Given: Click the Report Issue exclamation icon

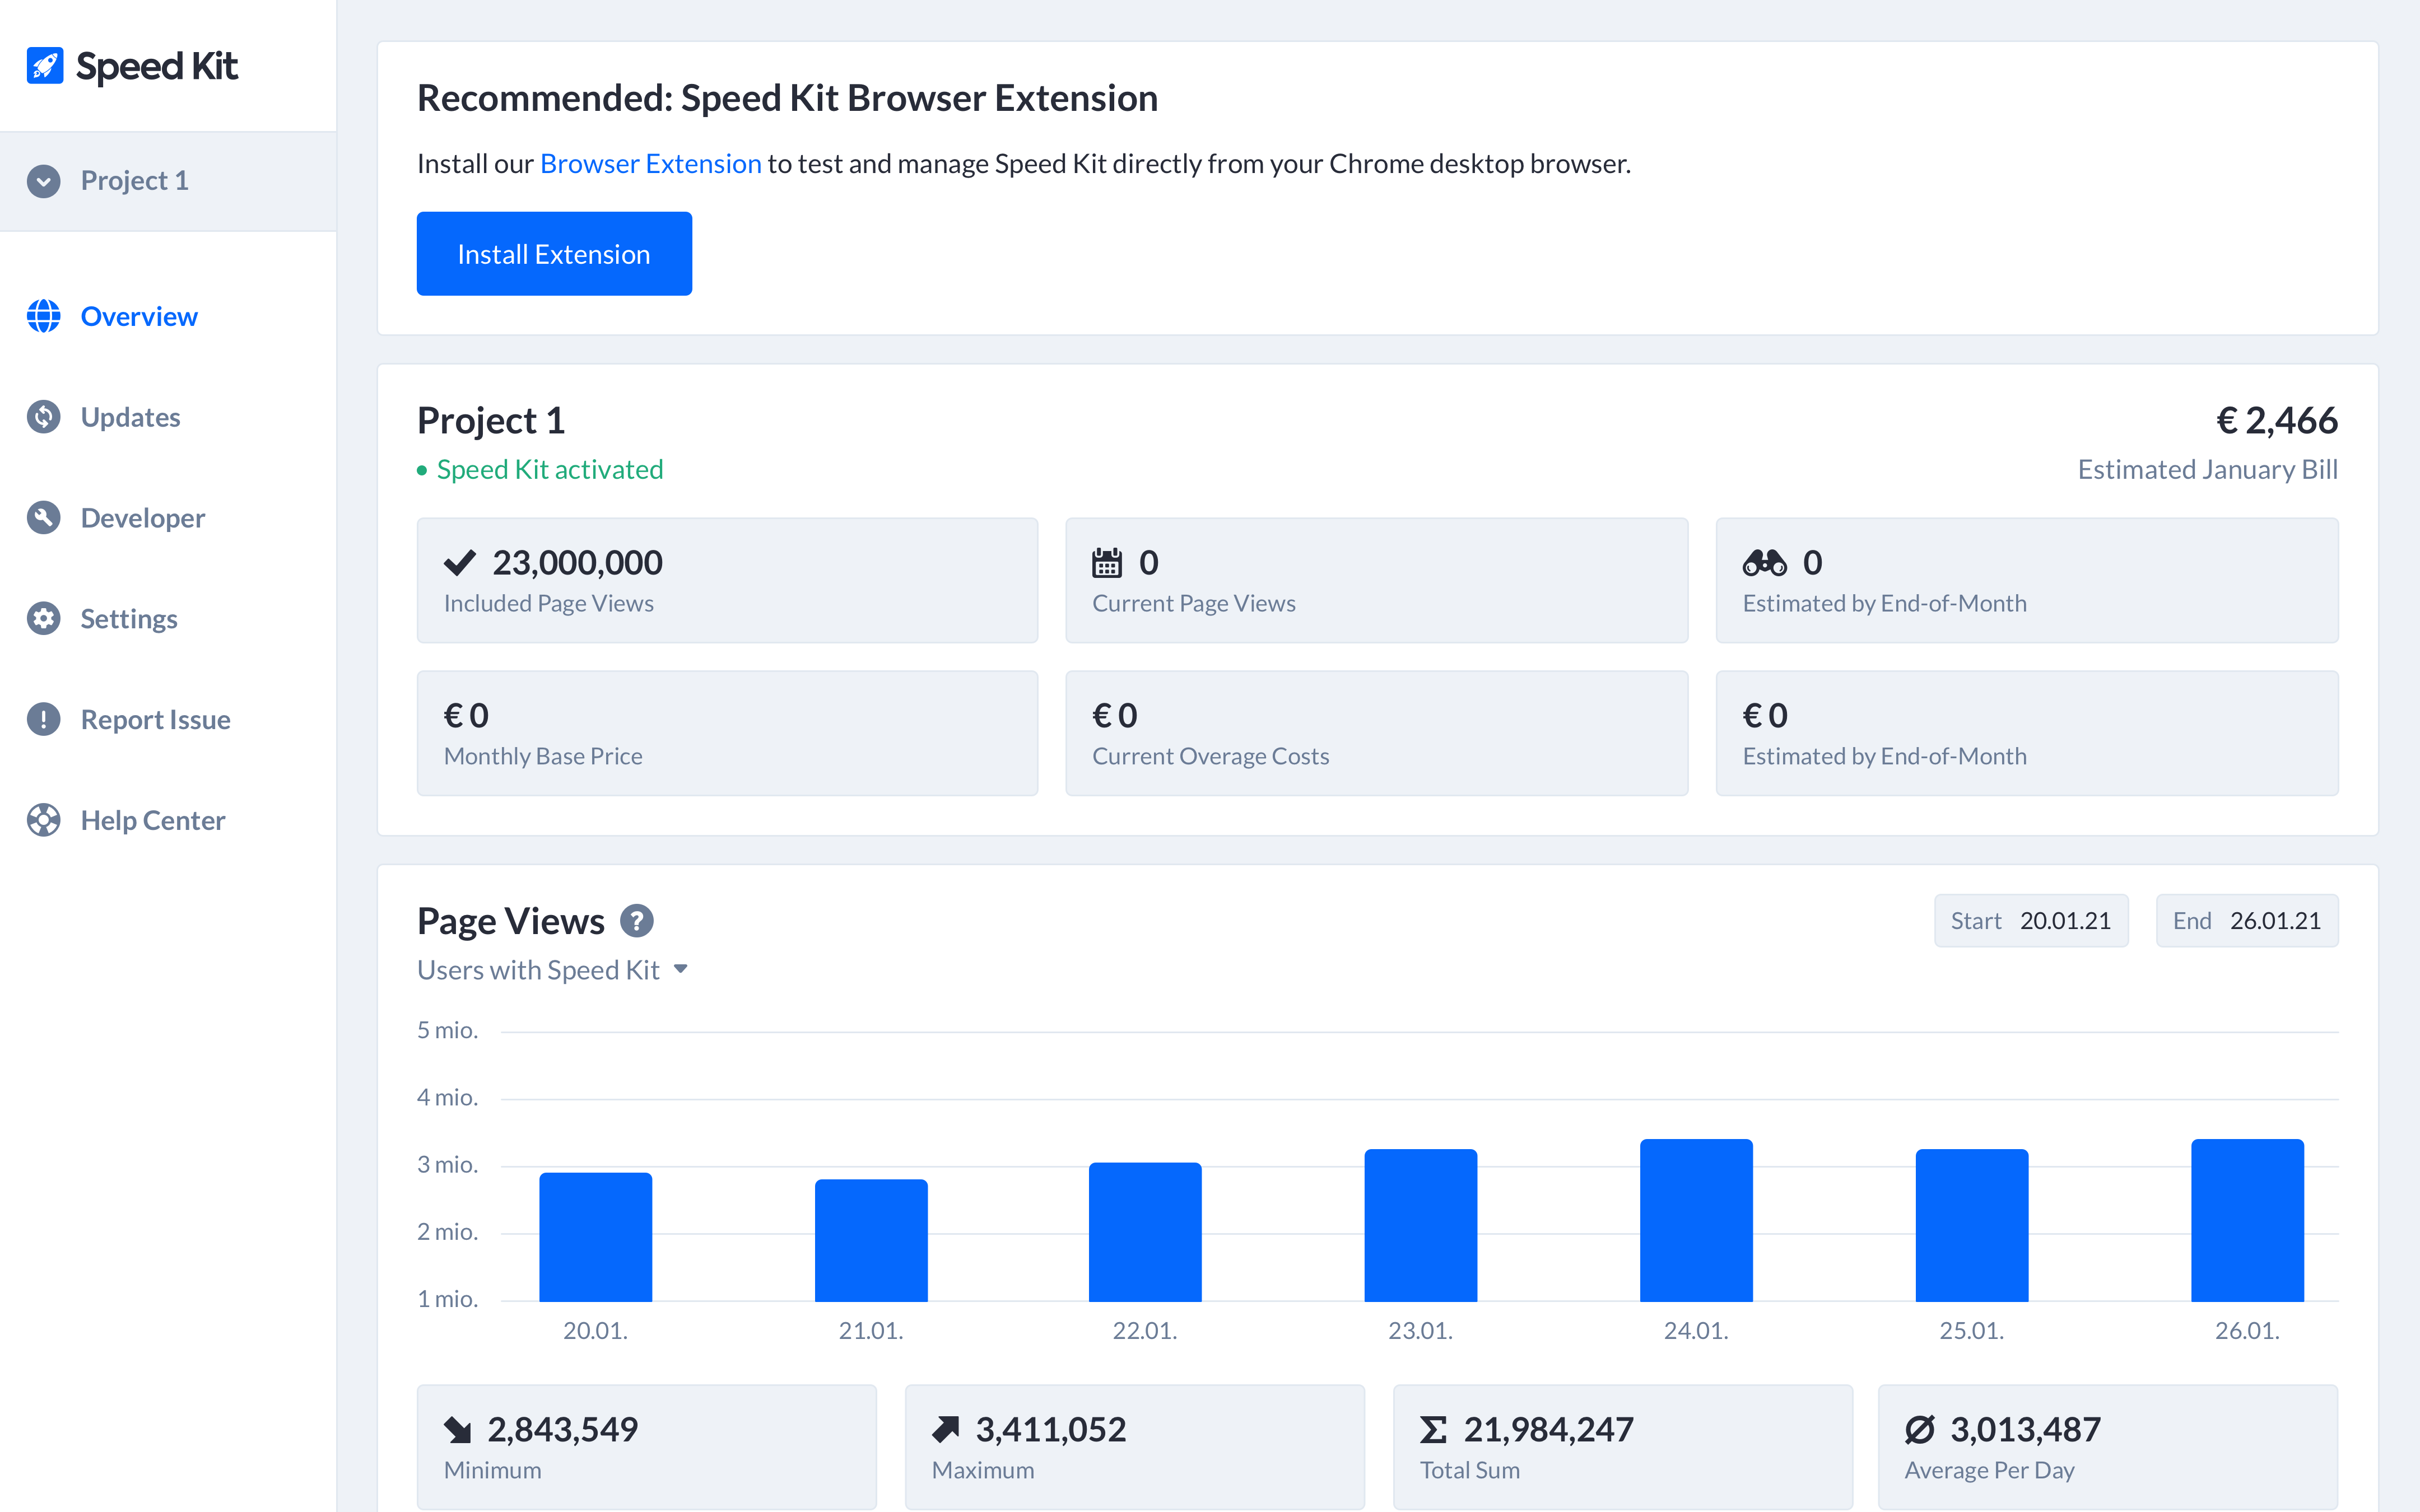Looking at the screenshot, I should click(44, 720).
